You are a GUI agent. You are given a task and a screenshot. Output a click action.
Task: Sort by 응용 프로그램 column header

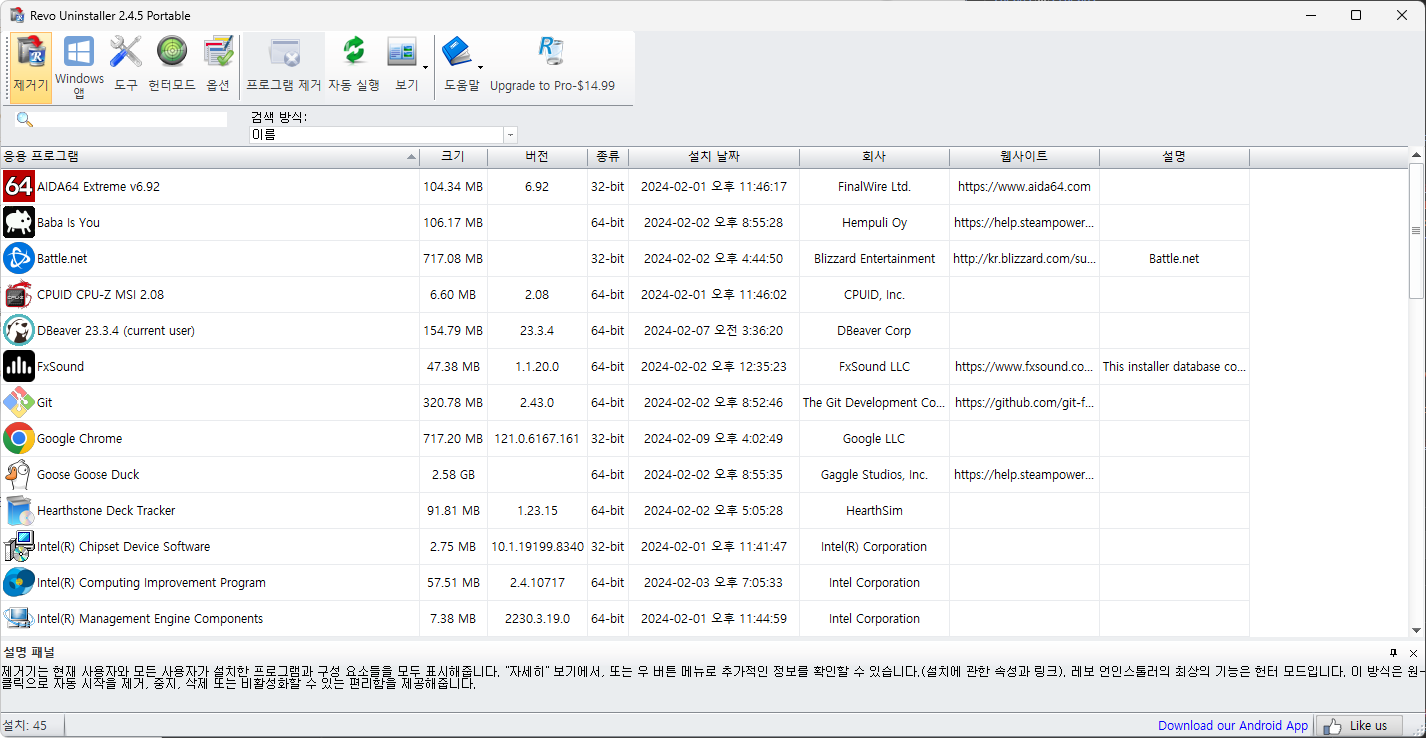[210, 157]
